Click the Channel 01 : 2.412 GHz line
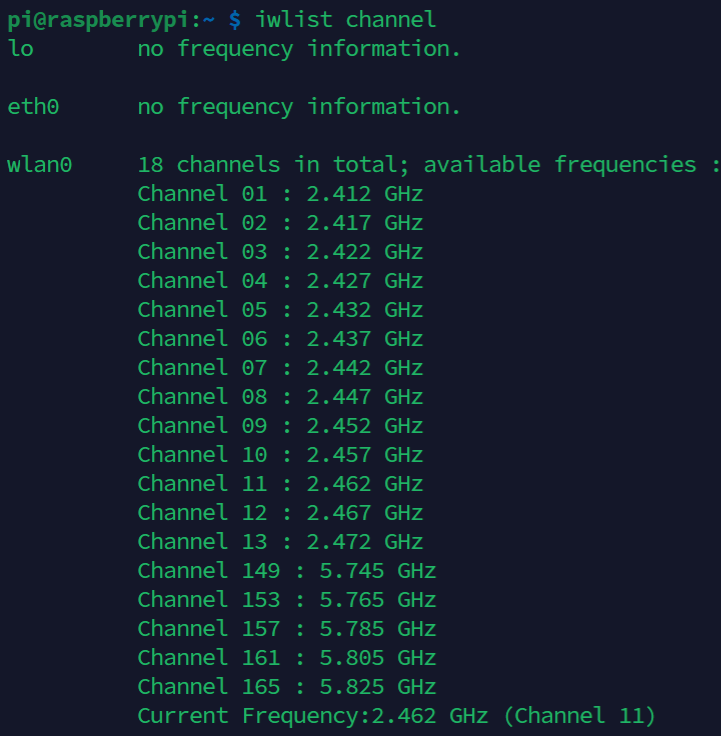Image resolution: width=721 pixels, height=736 pixels. [280, 194]
